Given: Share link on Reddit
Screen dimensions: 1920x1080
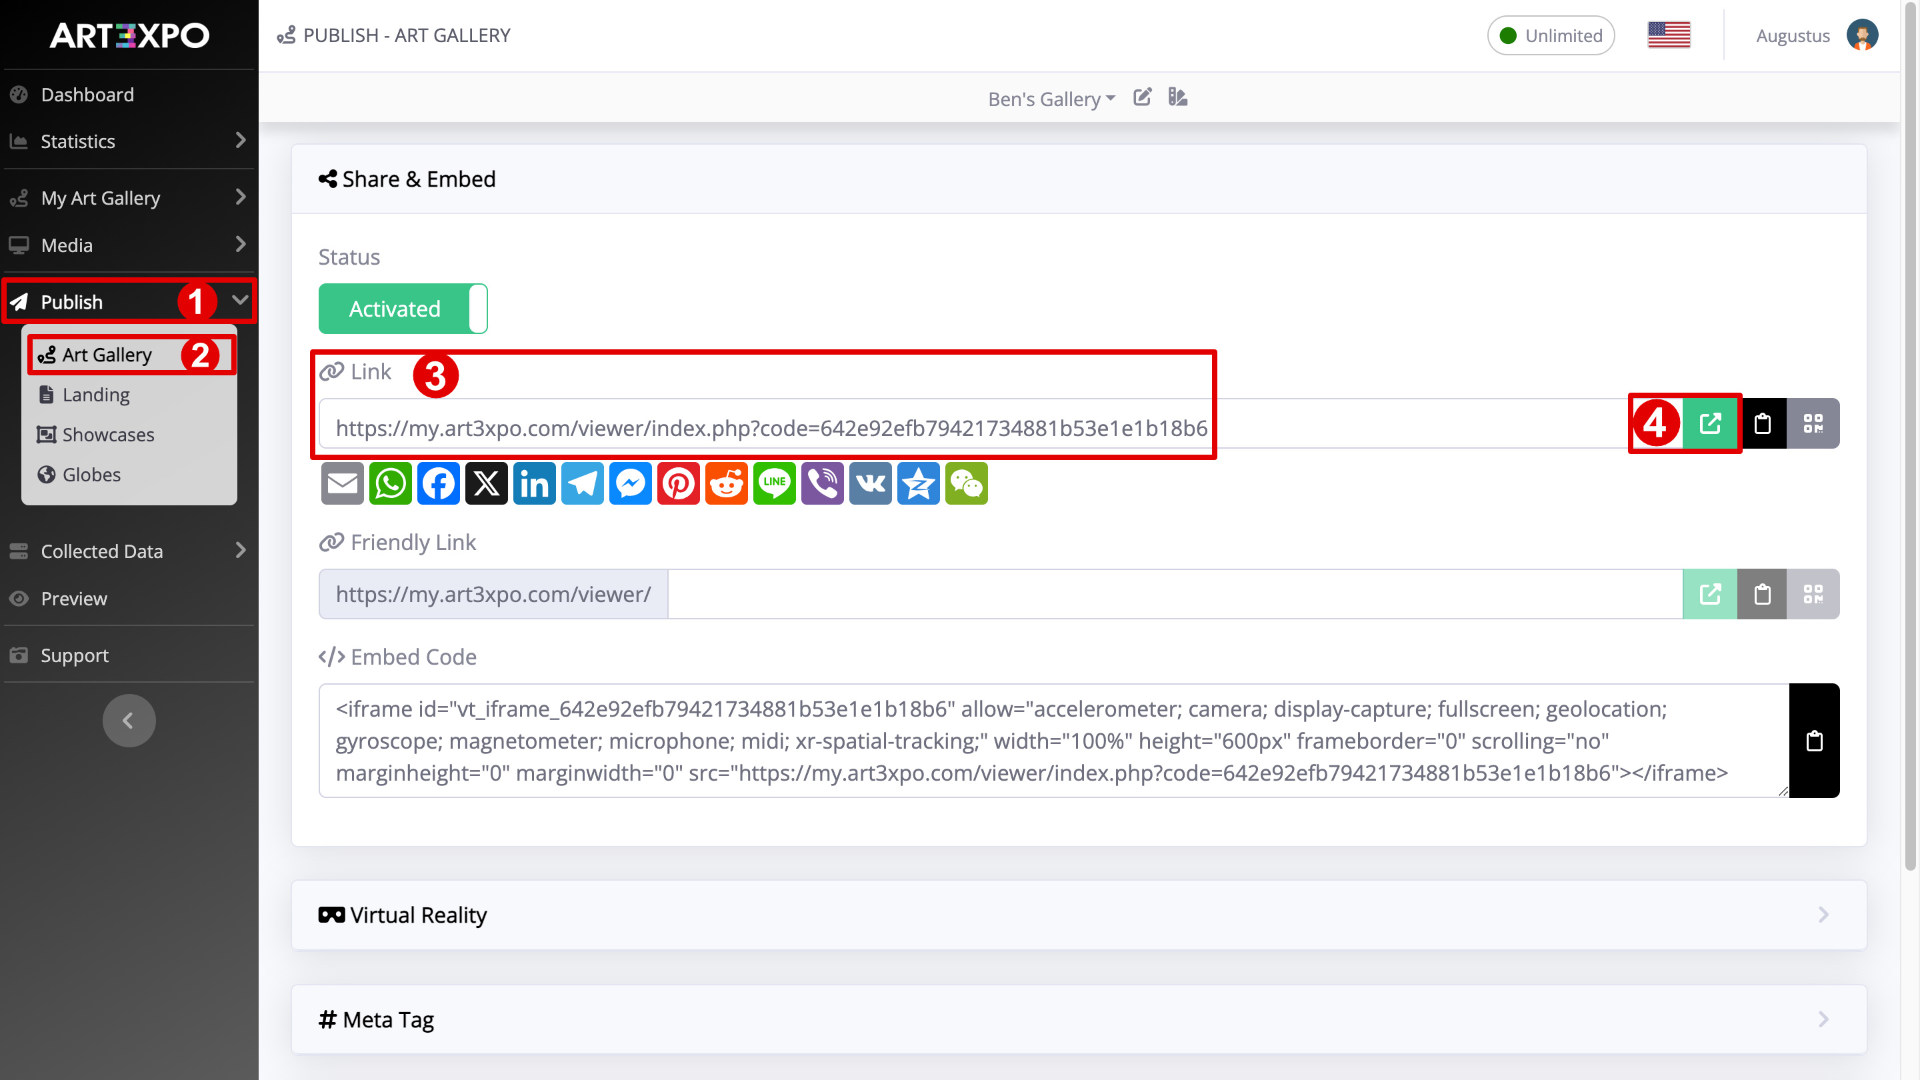Looking at the screenshot, I should point(726,484).
